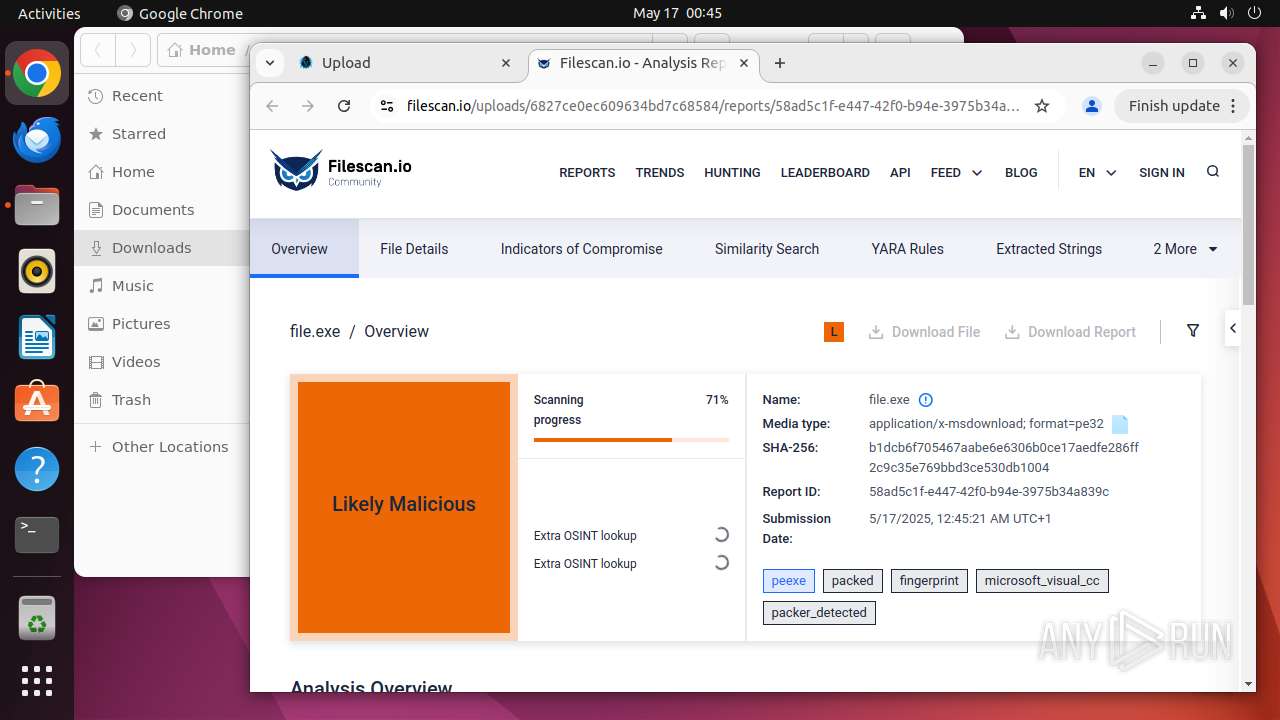1280x720 pixels.
Task: Click the microsoft_visual_cc tag
Action: pyautogui.click(x=1042, y=581)
